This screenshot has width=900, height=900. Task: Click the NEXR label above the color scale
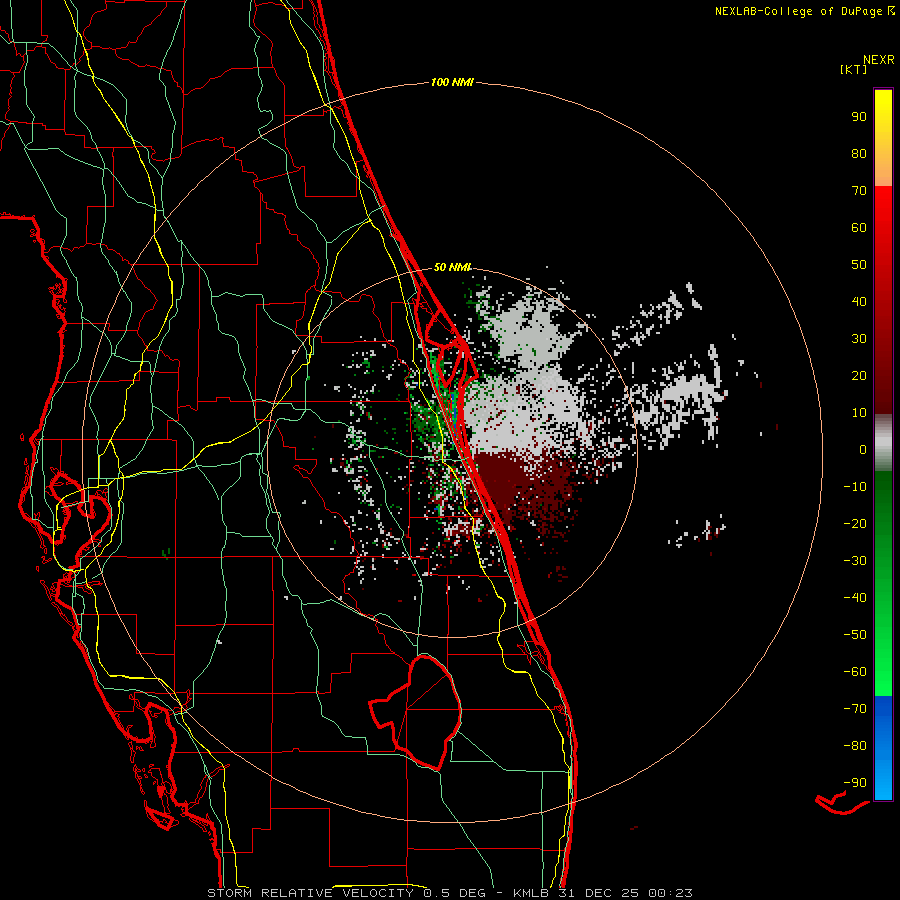click(x=879, y=60)
